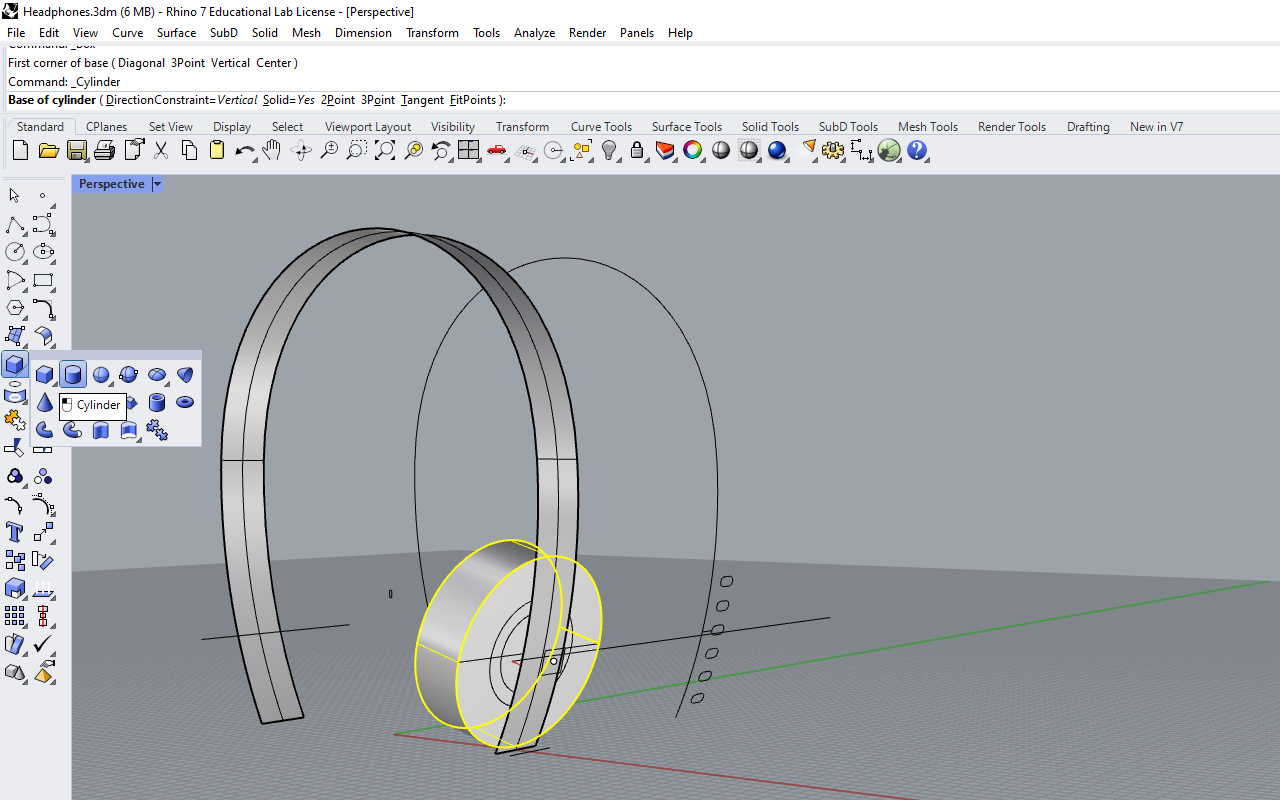Select the Tube tool in flyout
The height and width of the screenshot is (800, 1280).
point(157,403)
